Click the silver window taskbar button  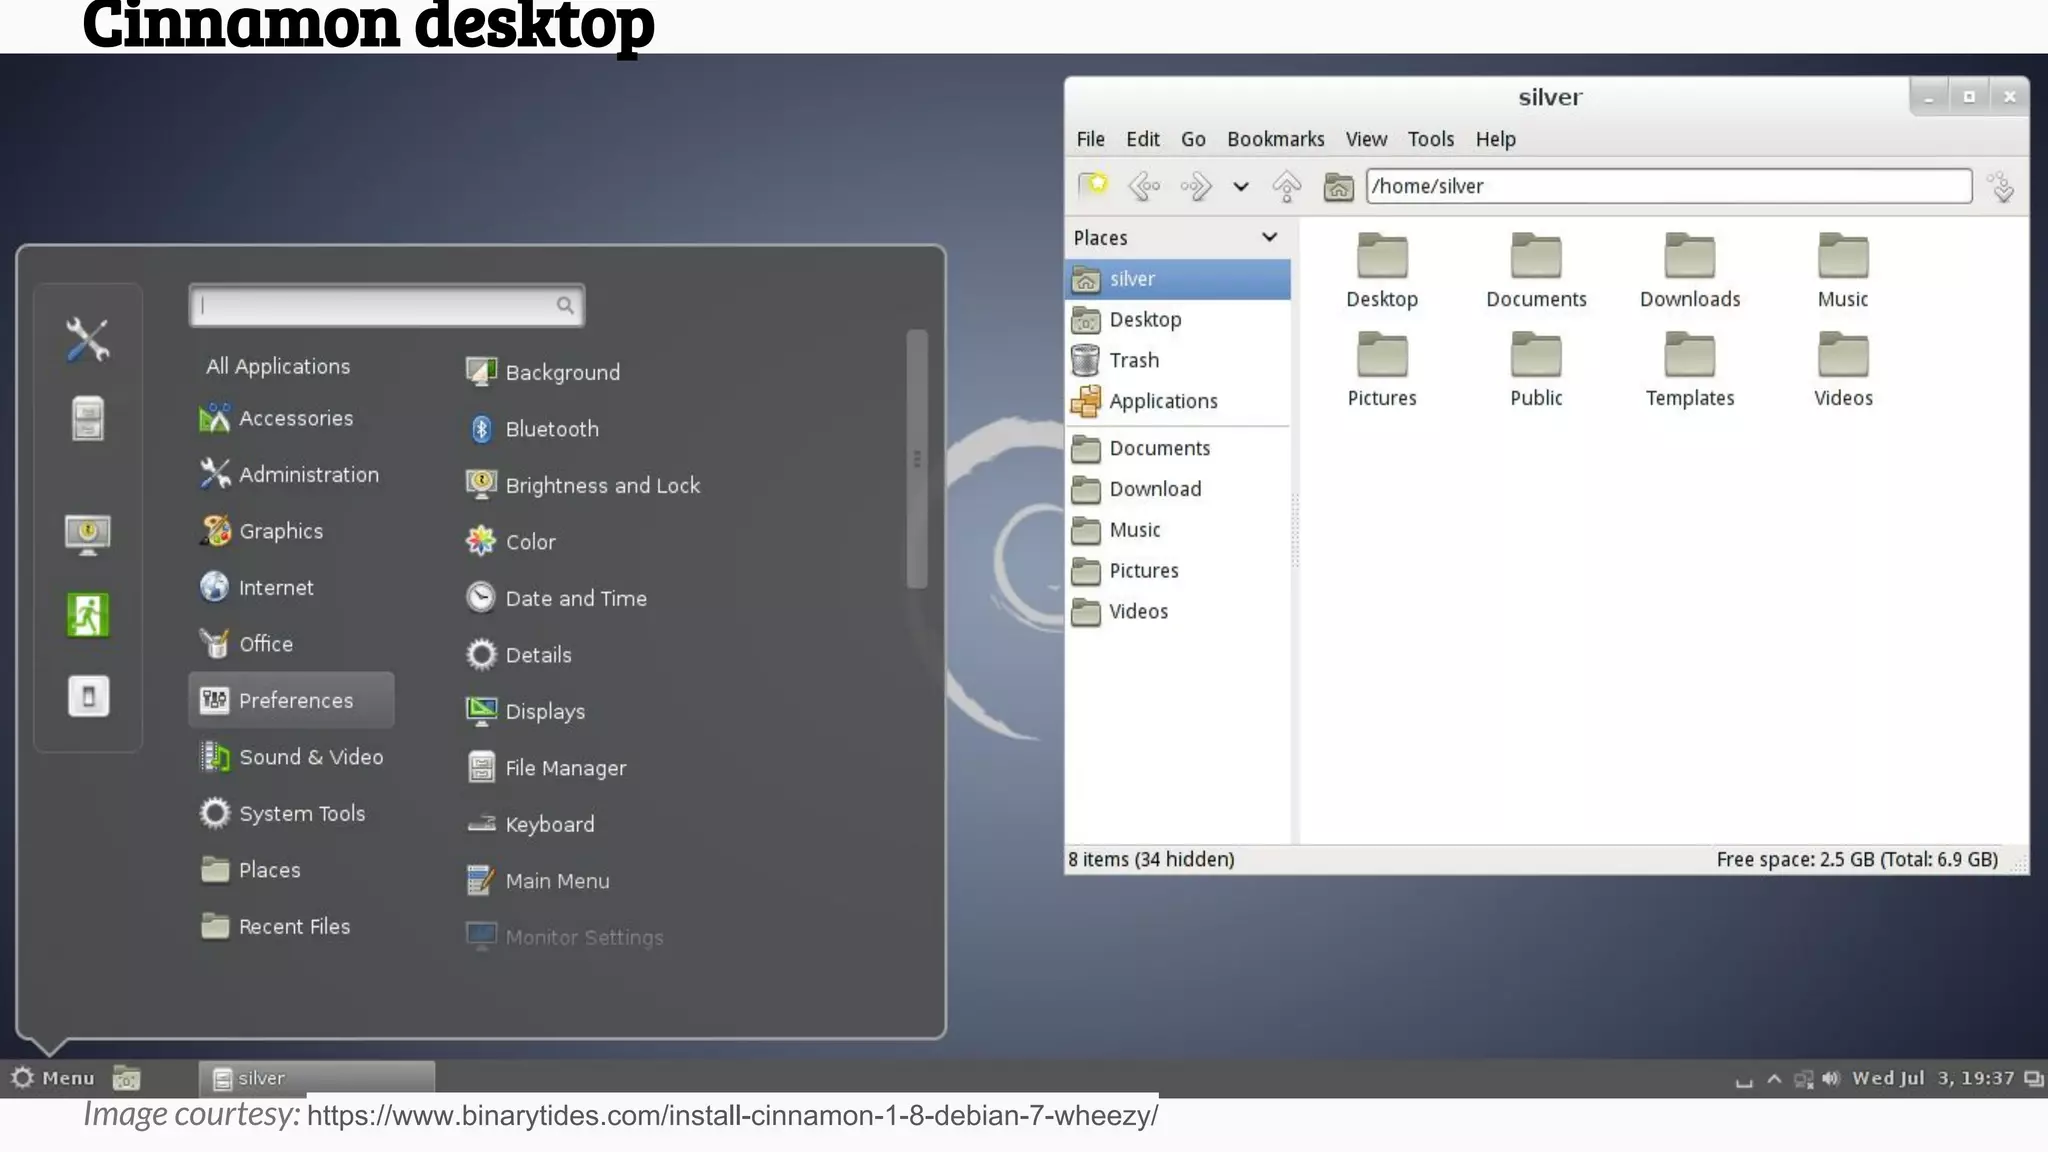[x=317, y=1078]
